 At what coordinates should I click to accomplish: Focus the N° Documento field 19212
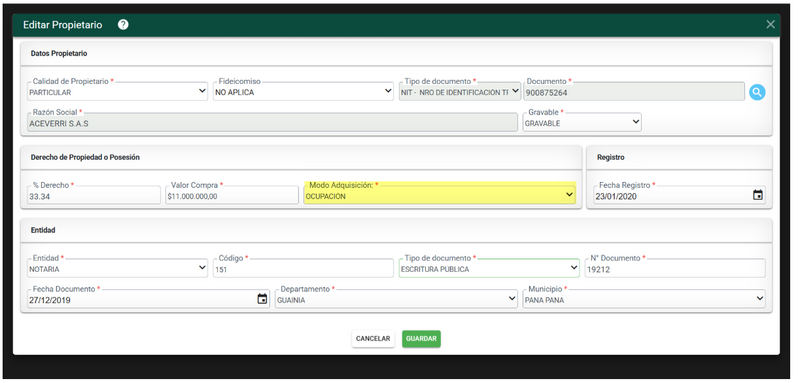(675, 269)
